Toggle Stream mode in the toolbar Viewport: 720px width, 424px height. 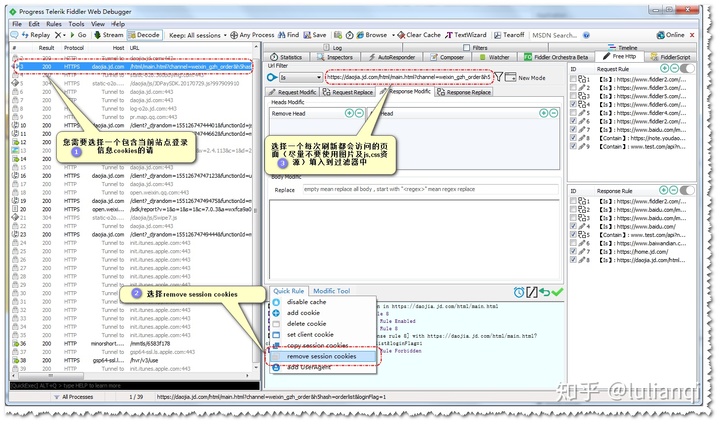pos(109,35)
